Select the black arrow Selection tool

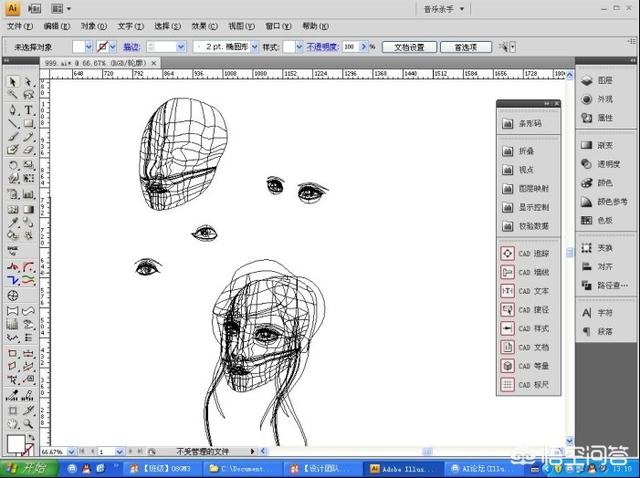pos(13,82)
